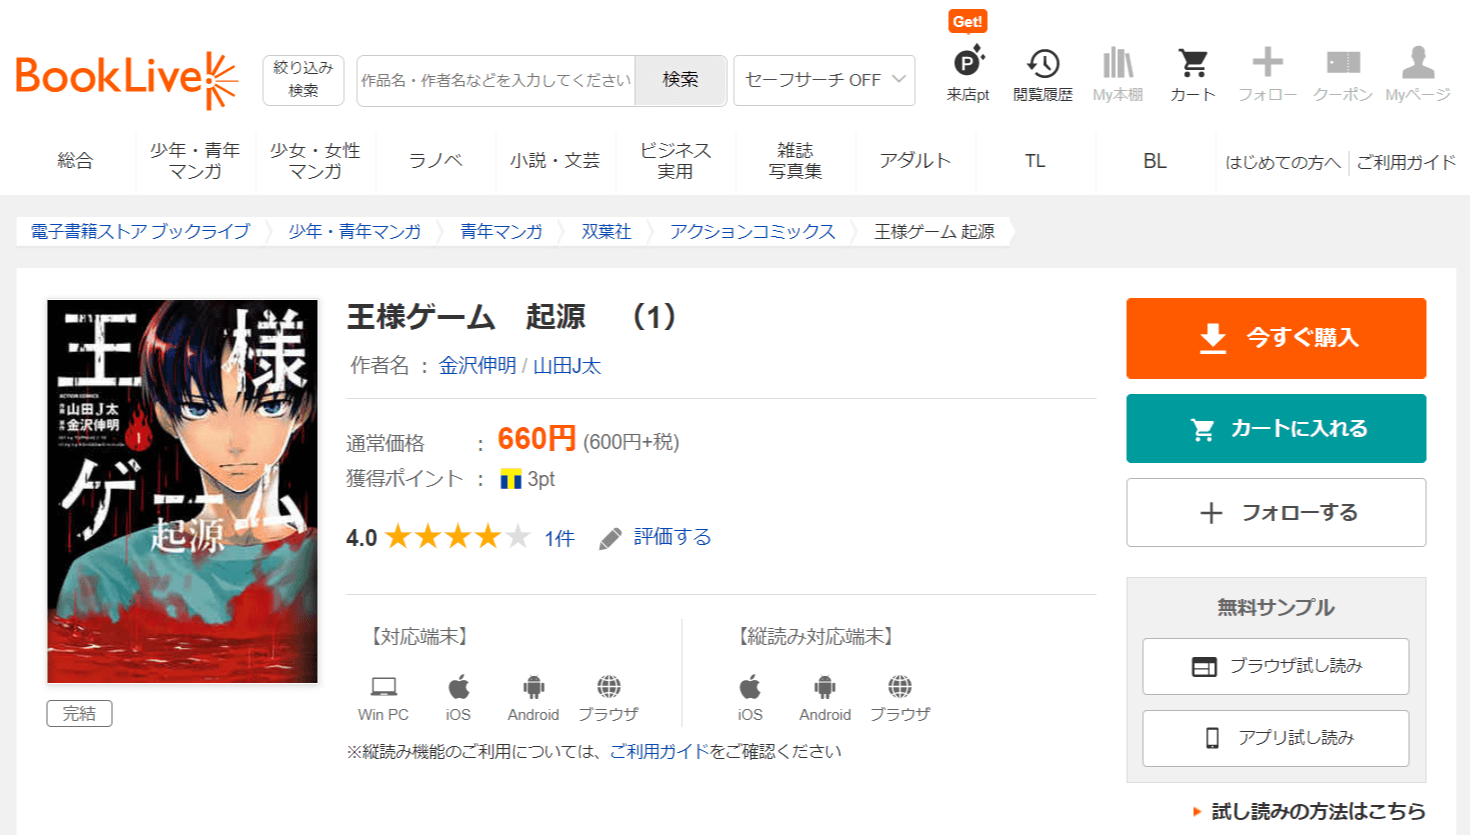The image size is (1470, 835).
Task: Click the 王様ゲーム 起源 cover image
Action: coord(182,491)
